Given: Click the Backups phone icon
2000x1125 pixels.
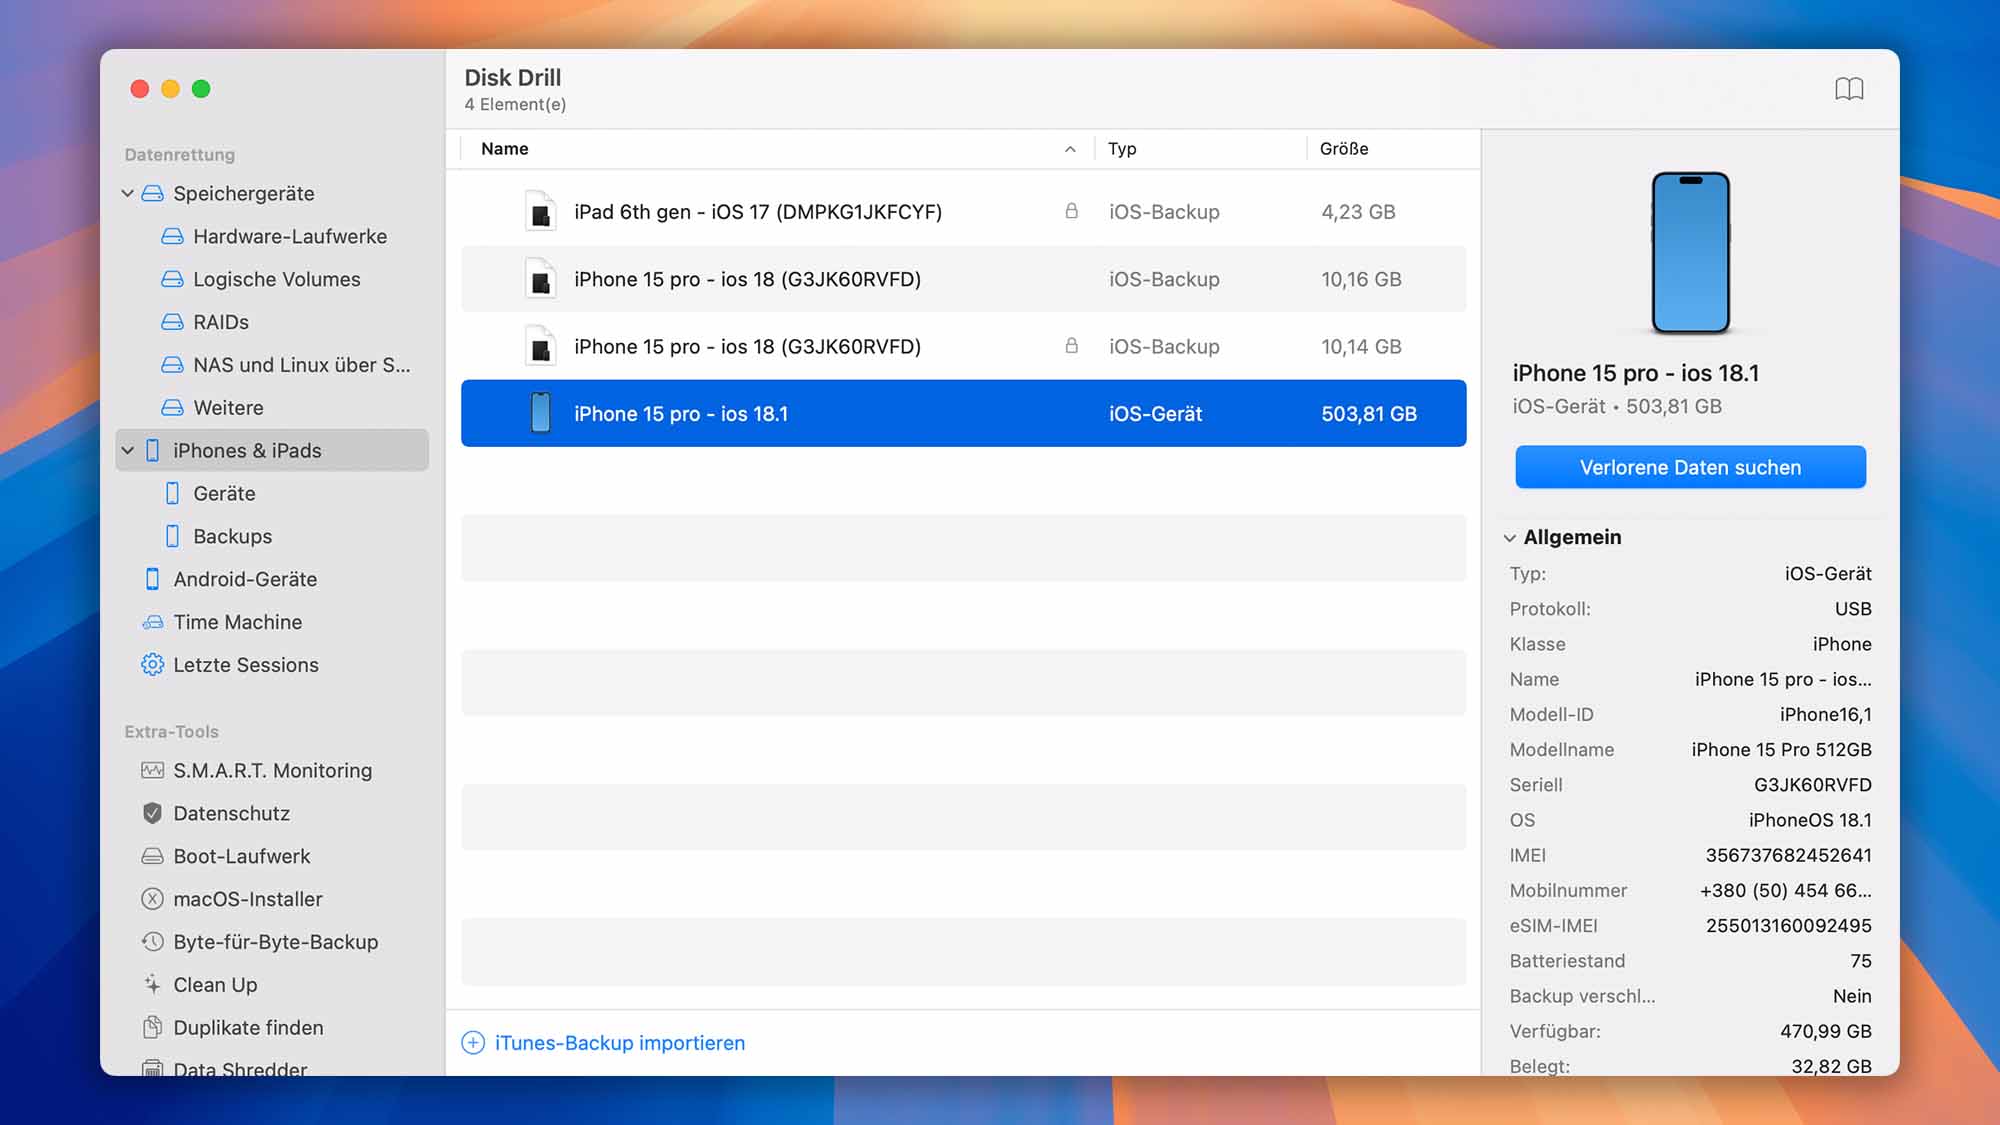Looking at the screenshot, I should pos(172,536).
